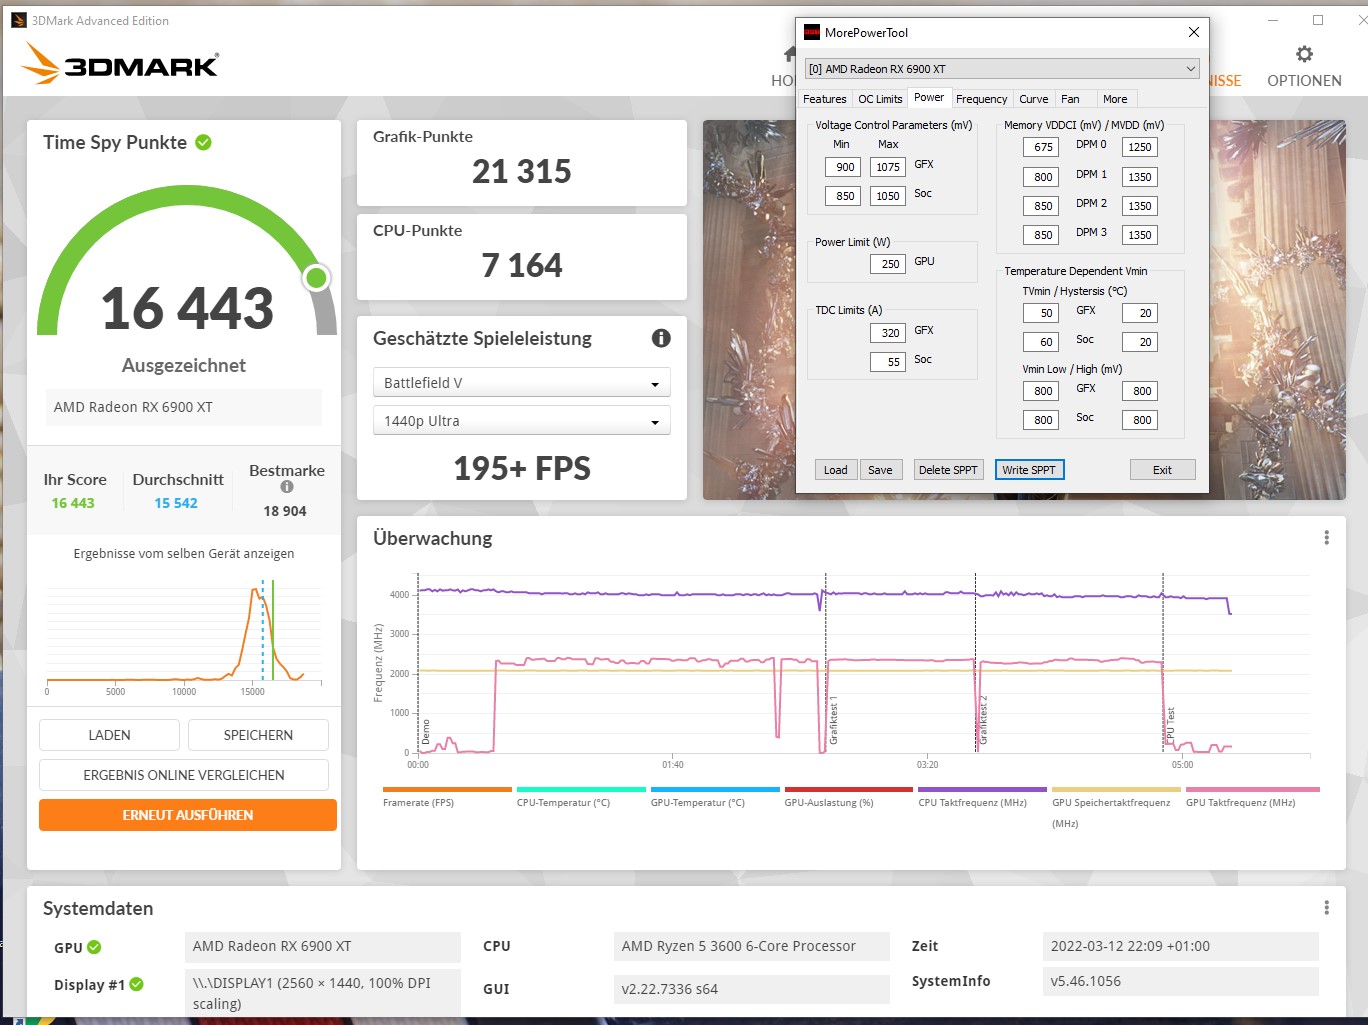
Task: Click green check next to GPU label
Action: pos(94,947)
